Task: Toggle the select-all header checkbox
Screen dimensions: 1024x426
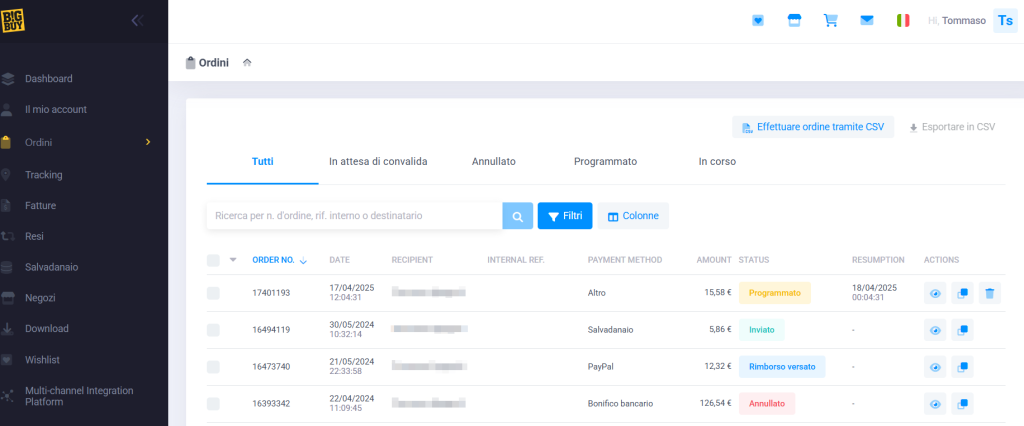Action: [213, 260]
